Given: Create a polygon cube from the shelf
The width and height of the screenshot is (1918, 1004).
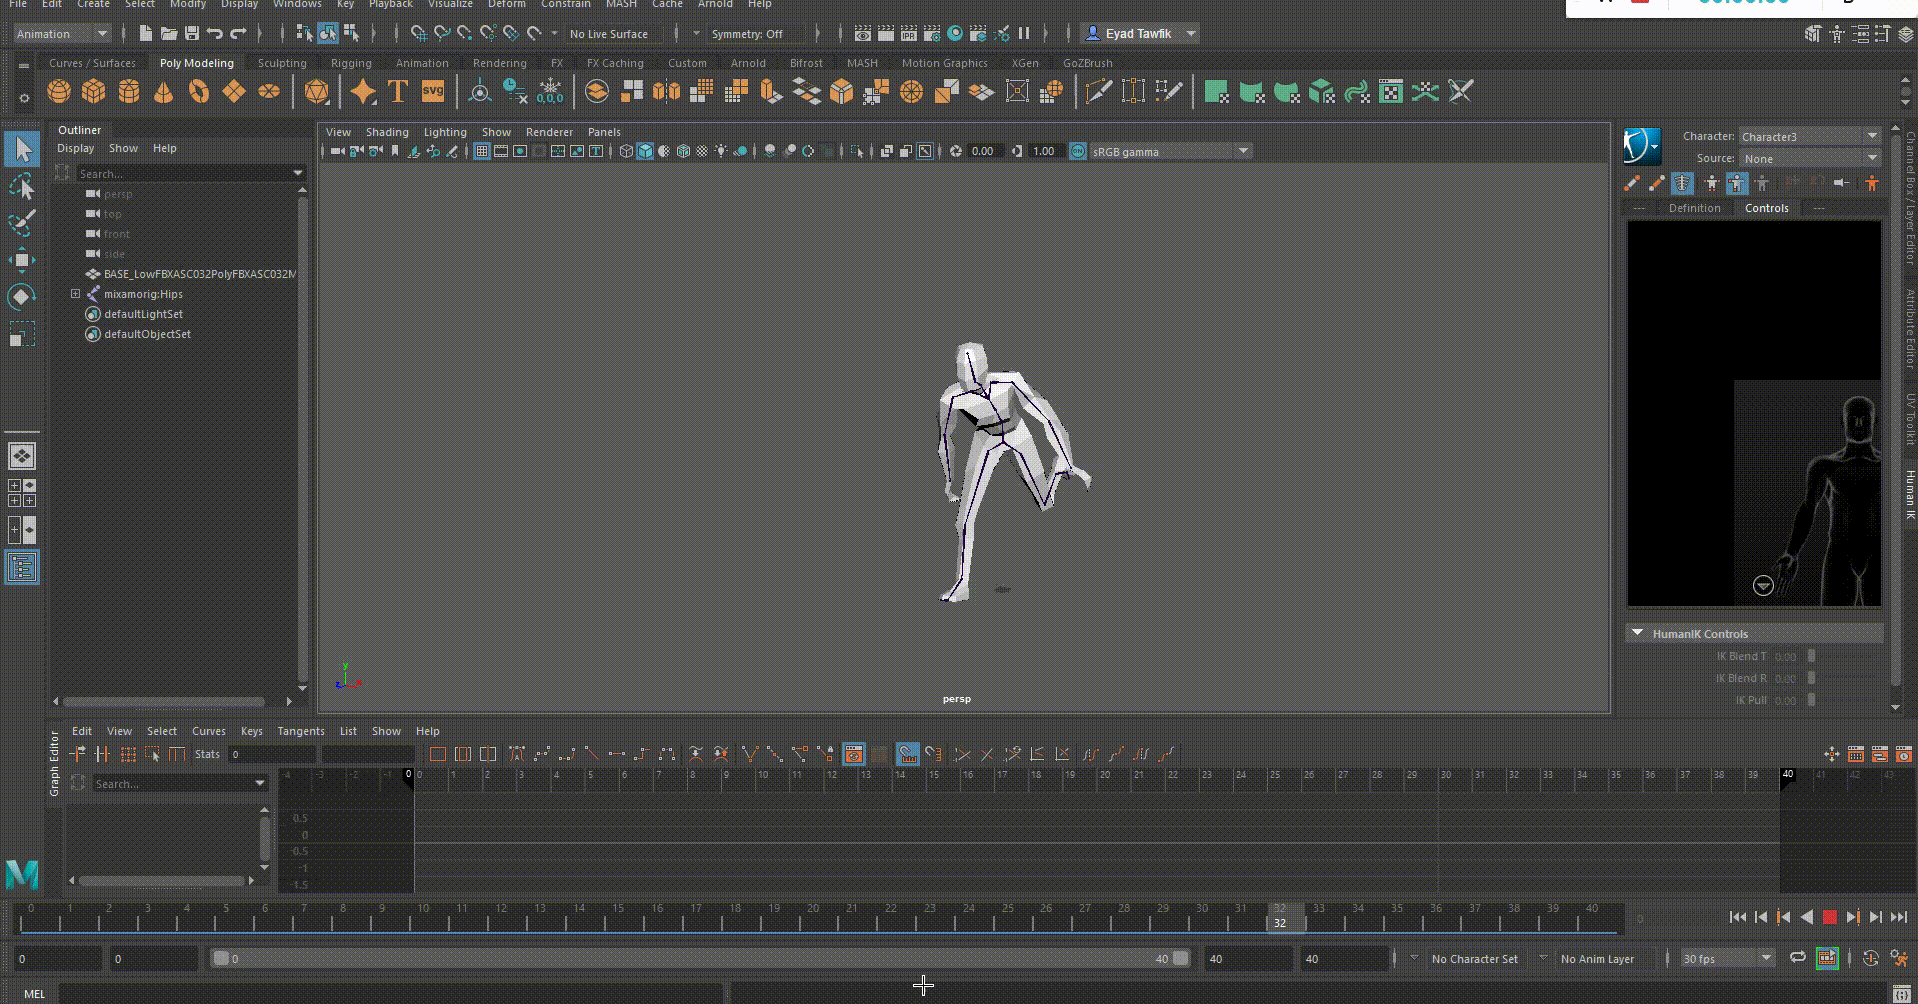Looking at the screenshot, I should click(94, 92).
